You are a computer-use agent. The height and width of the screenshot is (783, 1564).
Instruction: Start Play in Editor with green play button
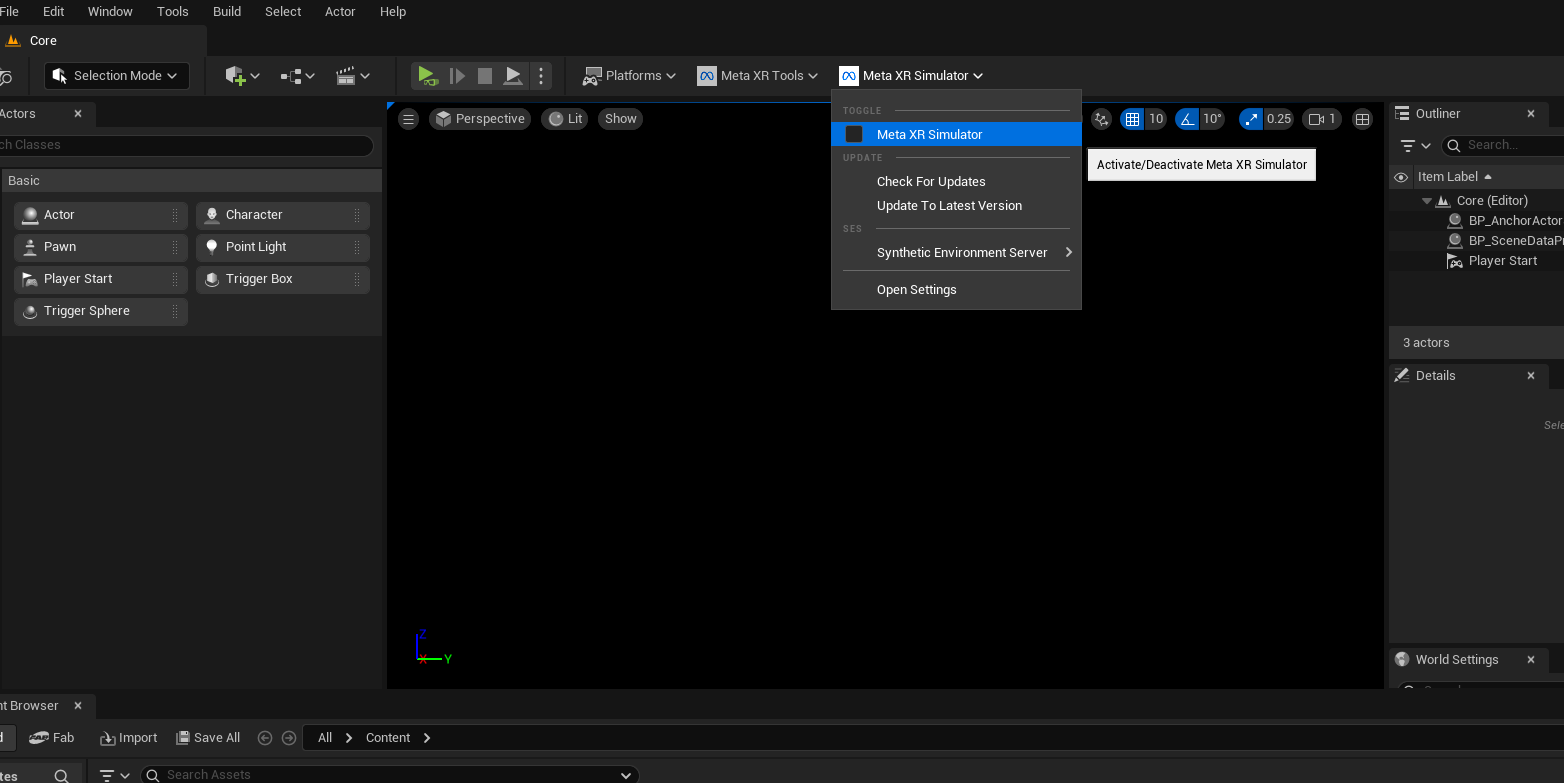click(x=427, y=75)
